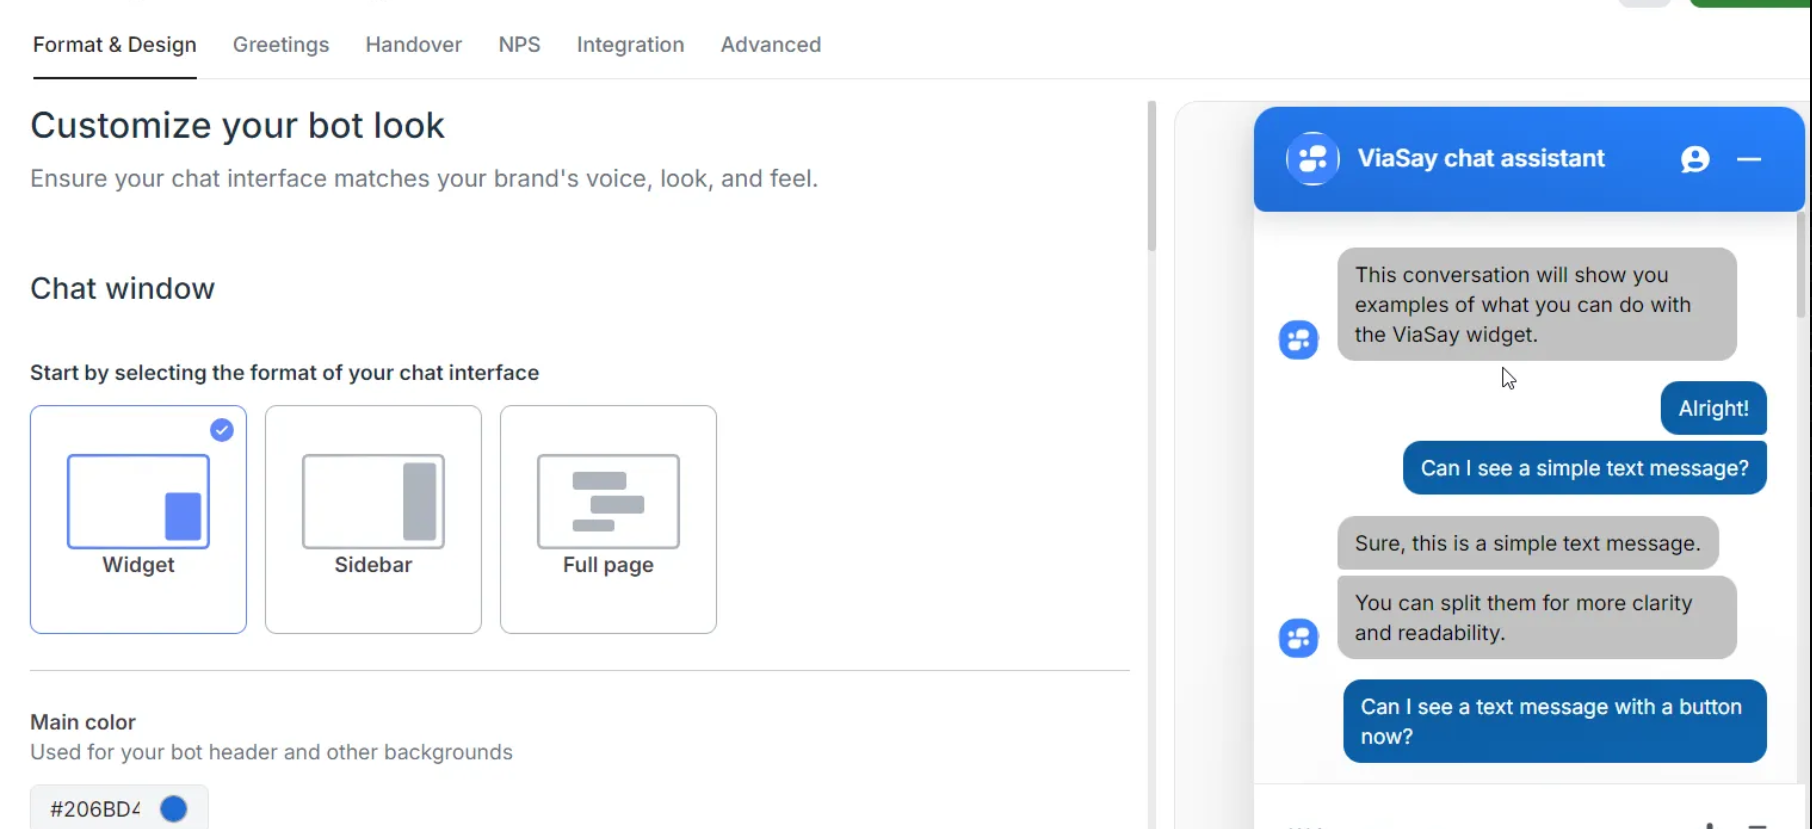The height and width of the screenshot is (829, 1812).
Task: Click the "Sure, this is a simple text message." bubble
Action: [1528, 543]
